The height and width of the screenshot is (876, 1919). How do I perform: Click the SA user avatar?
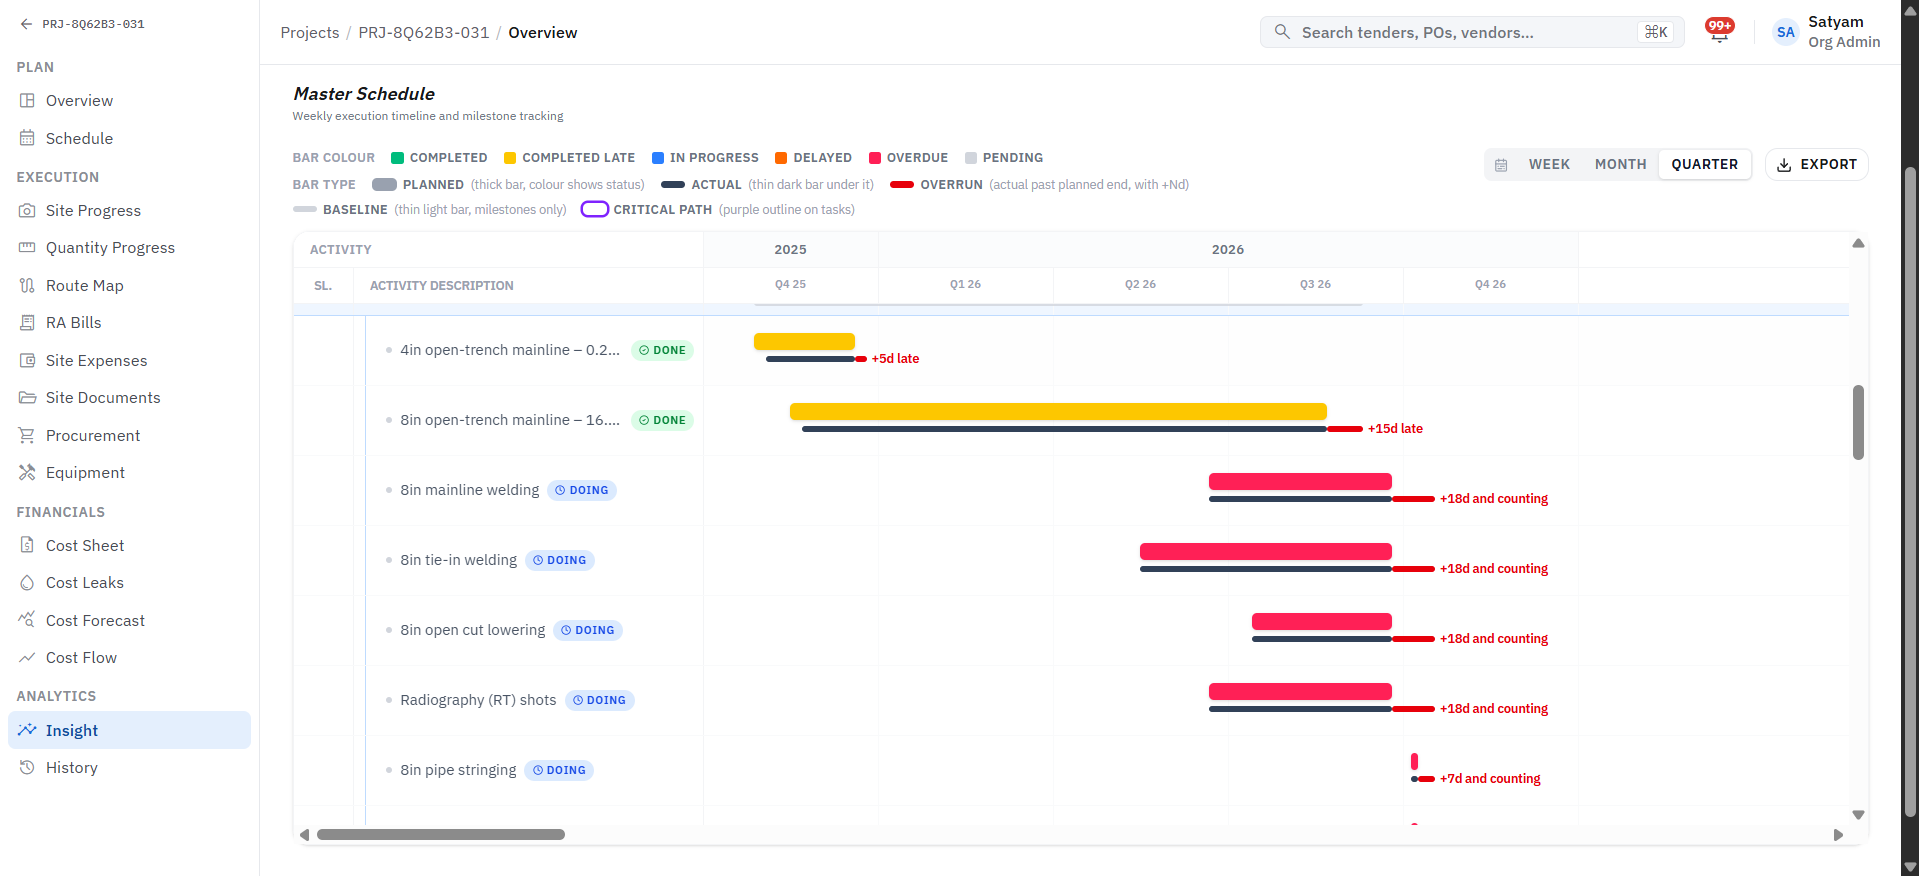pyautogui.click(x=1785, y=32)
